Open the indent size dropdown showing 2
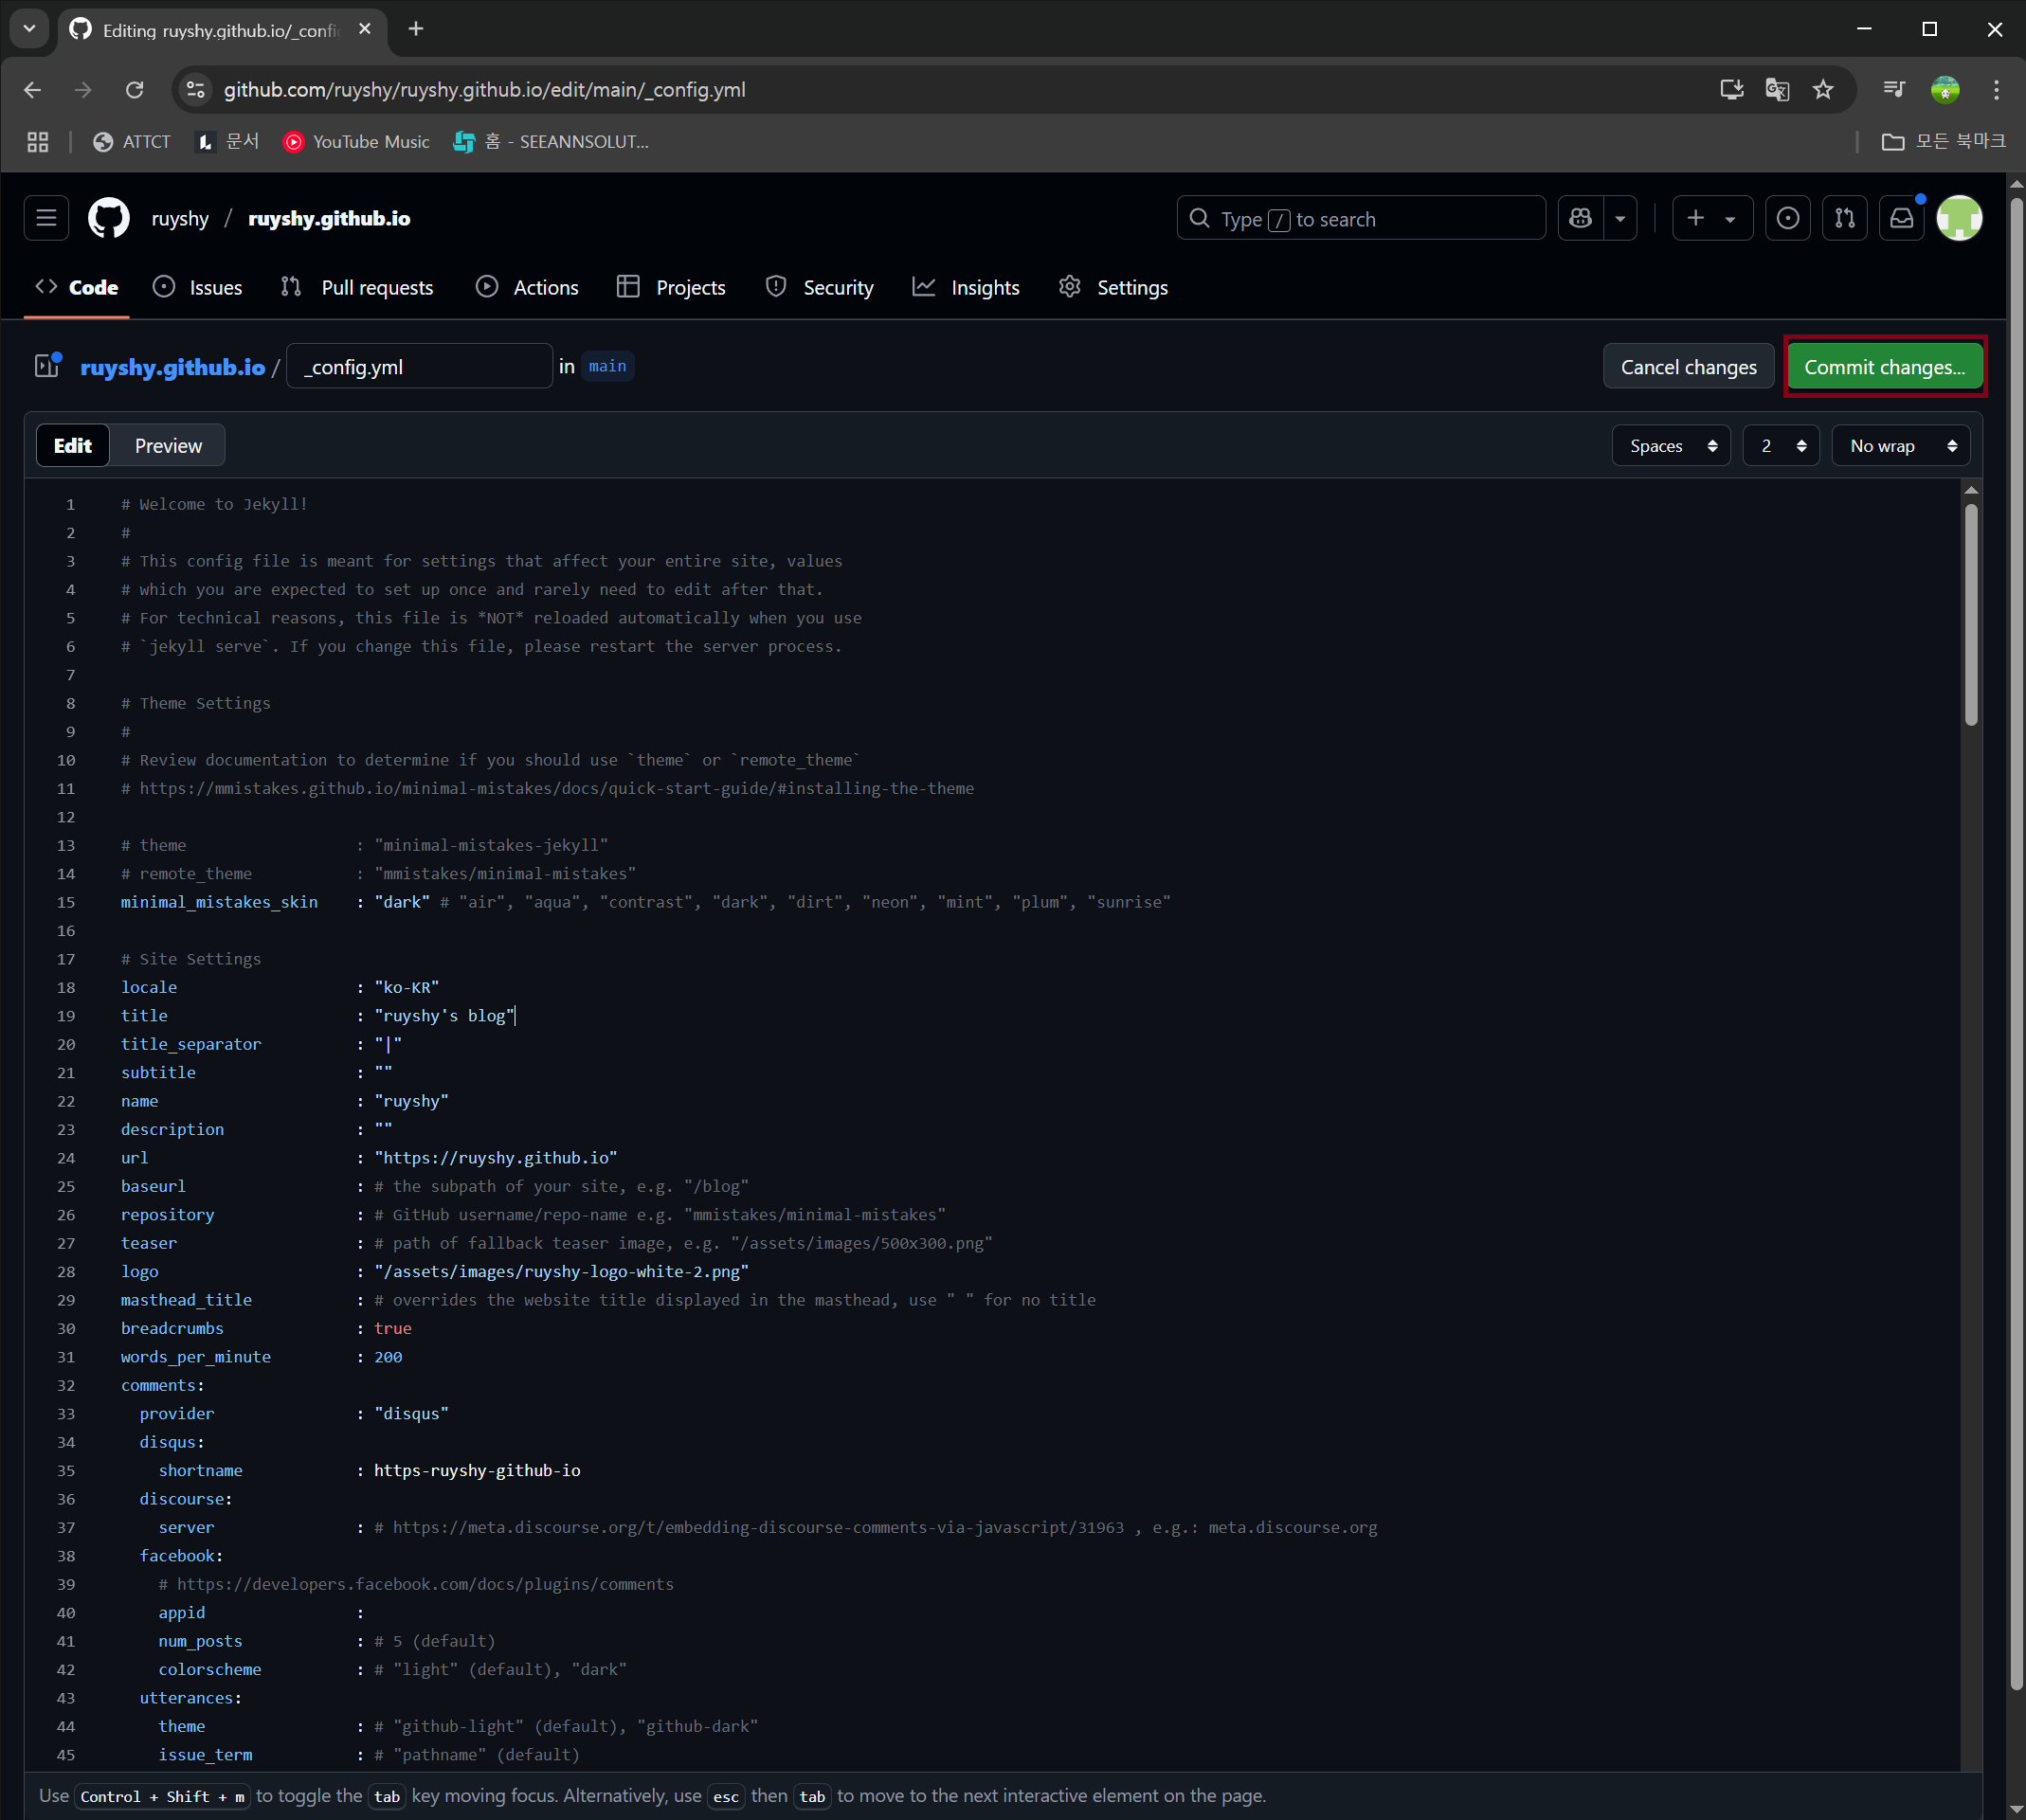2026x1820 pixels. (1780, 445)
